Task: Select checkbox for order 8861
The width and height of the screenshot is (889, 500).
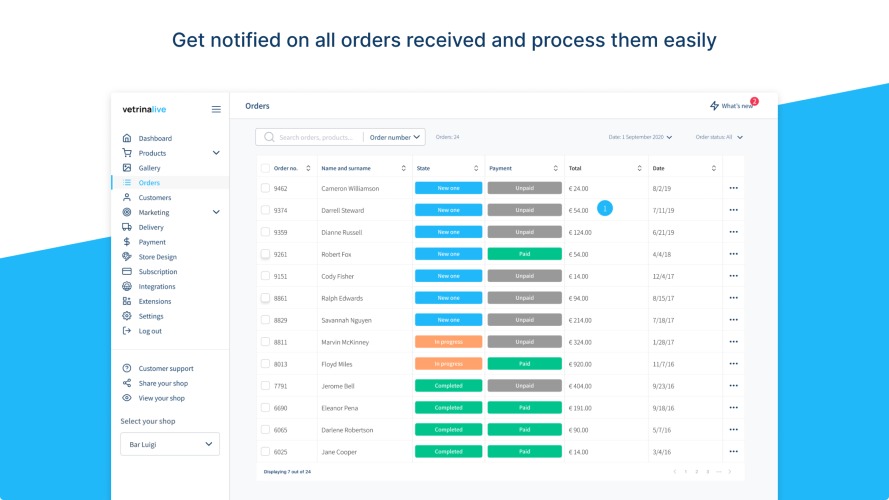Action: [265, 298]
